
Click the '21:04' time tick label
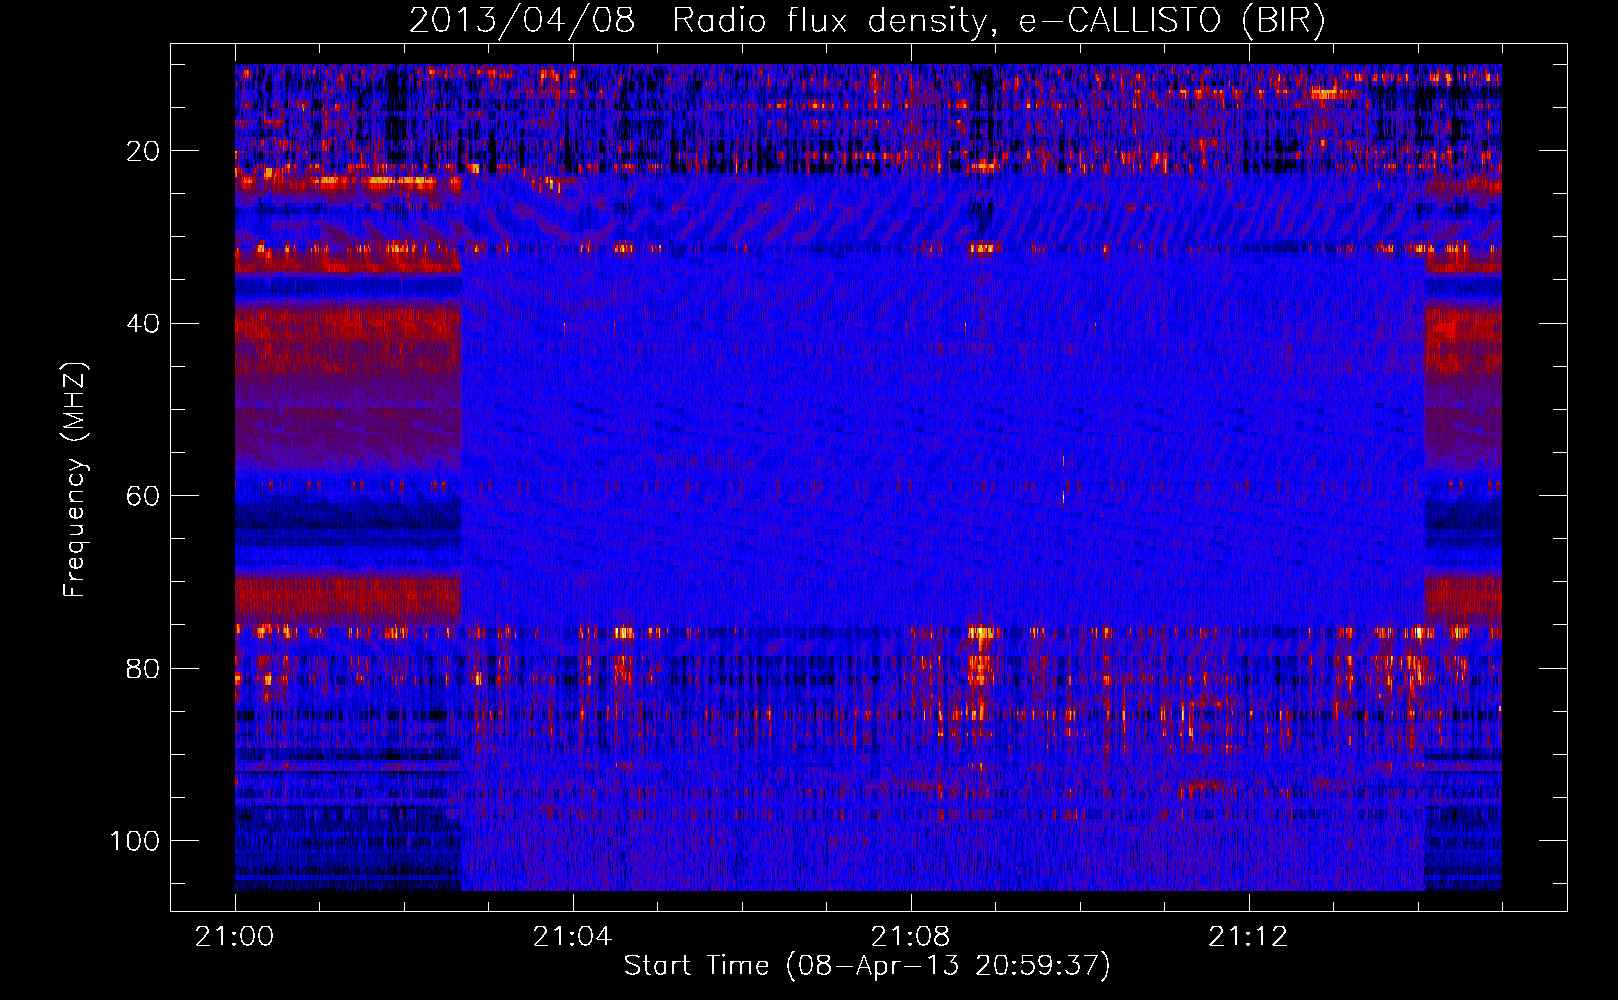click(x=572, y=937)
